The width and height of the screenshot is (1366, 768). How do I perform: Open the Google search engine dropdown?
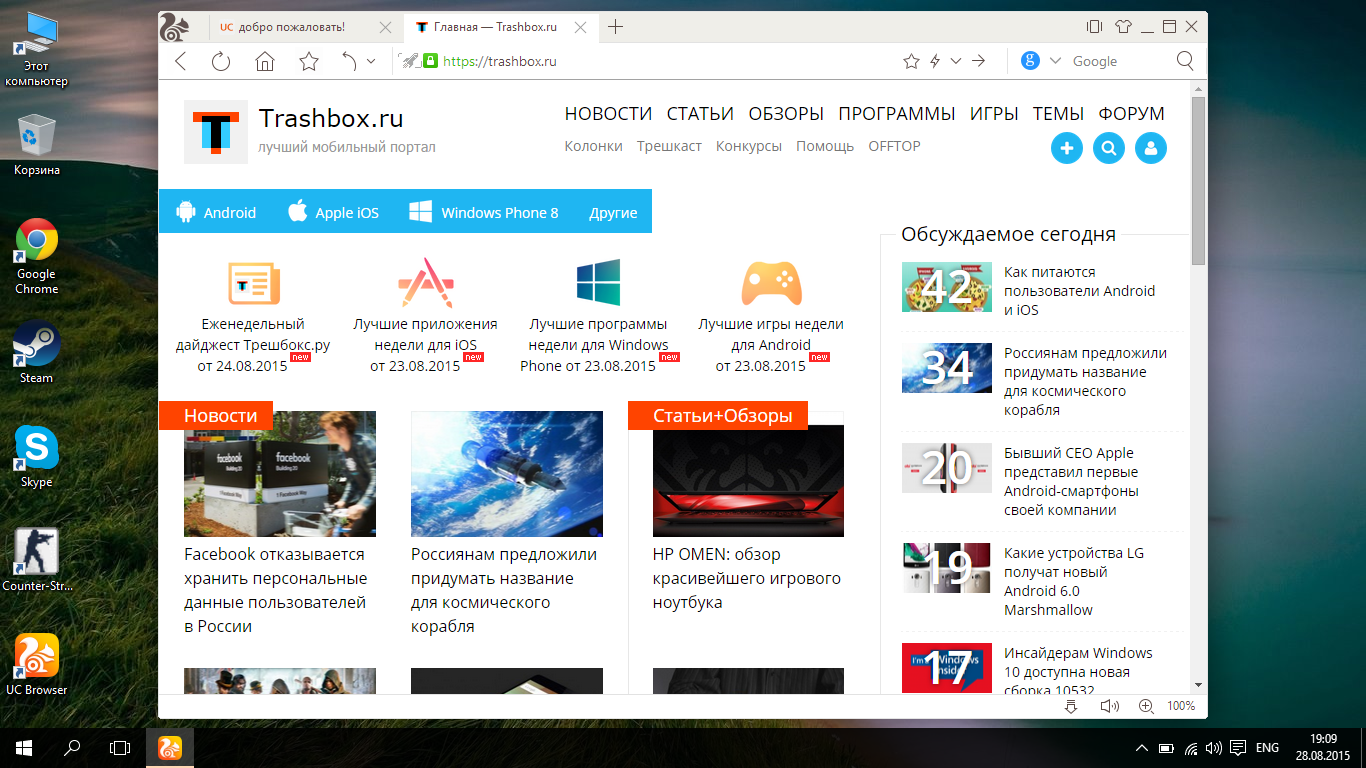click(1054, 61)
